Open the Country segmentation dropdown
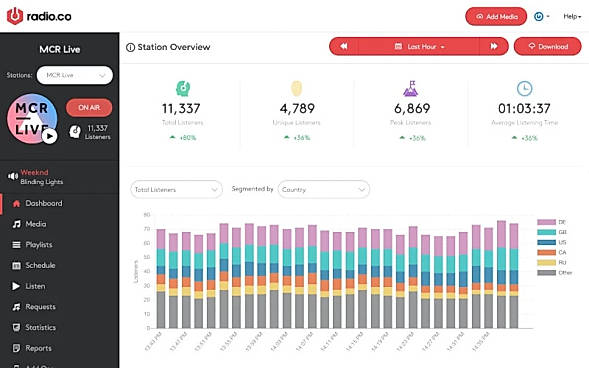 [x=323, y=190]
